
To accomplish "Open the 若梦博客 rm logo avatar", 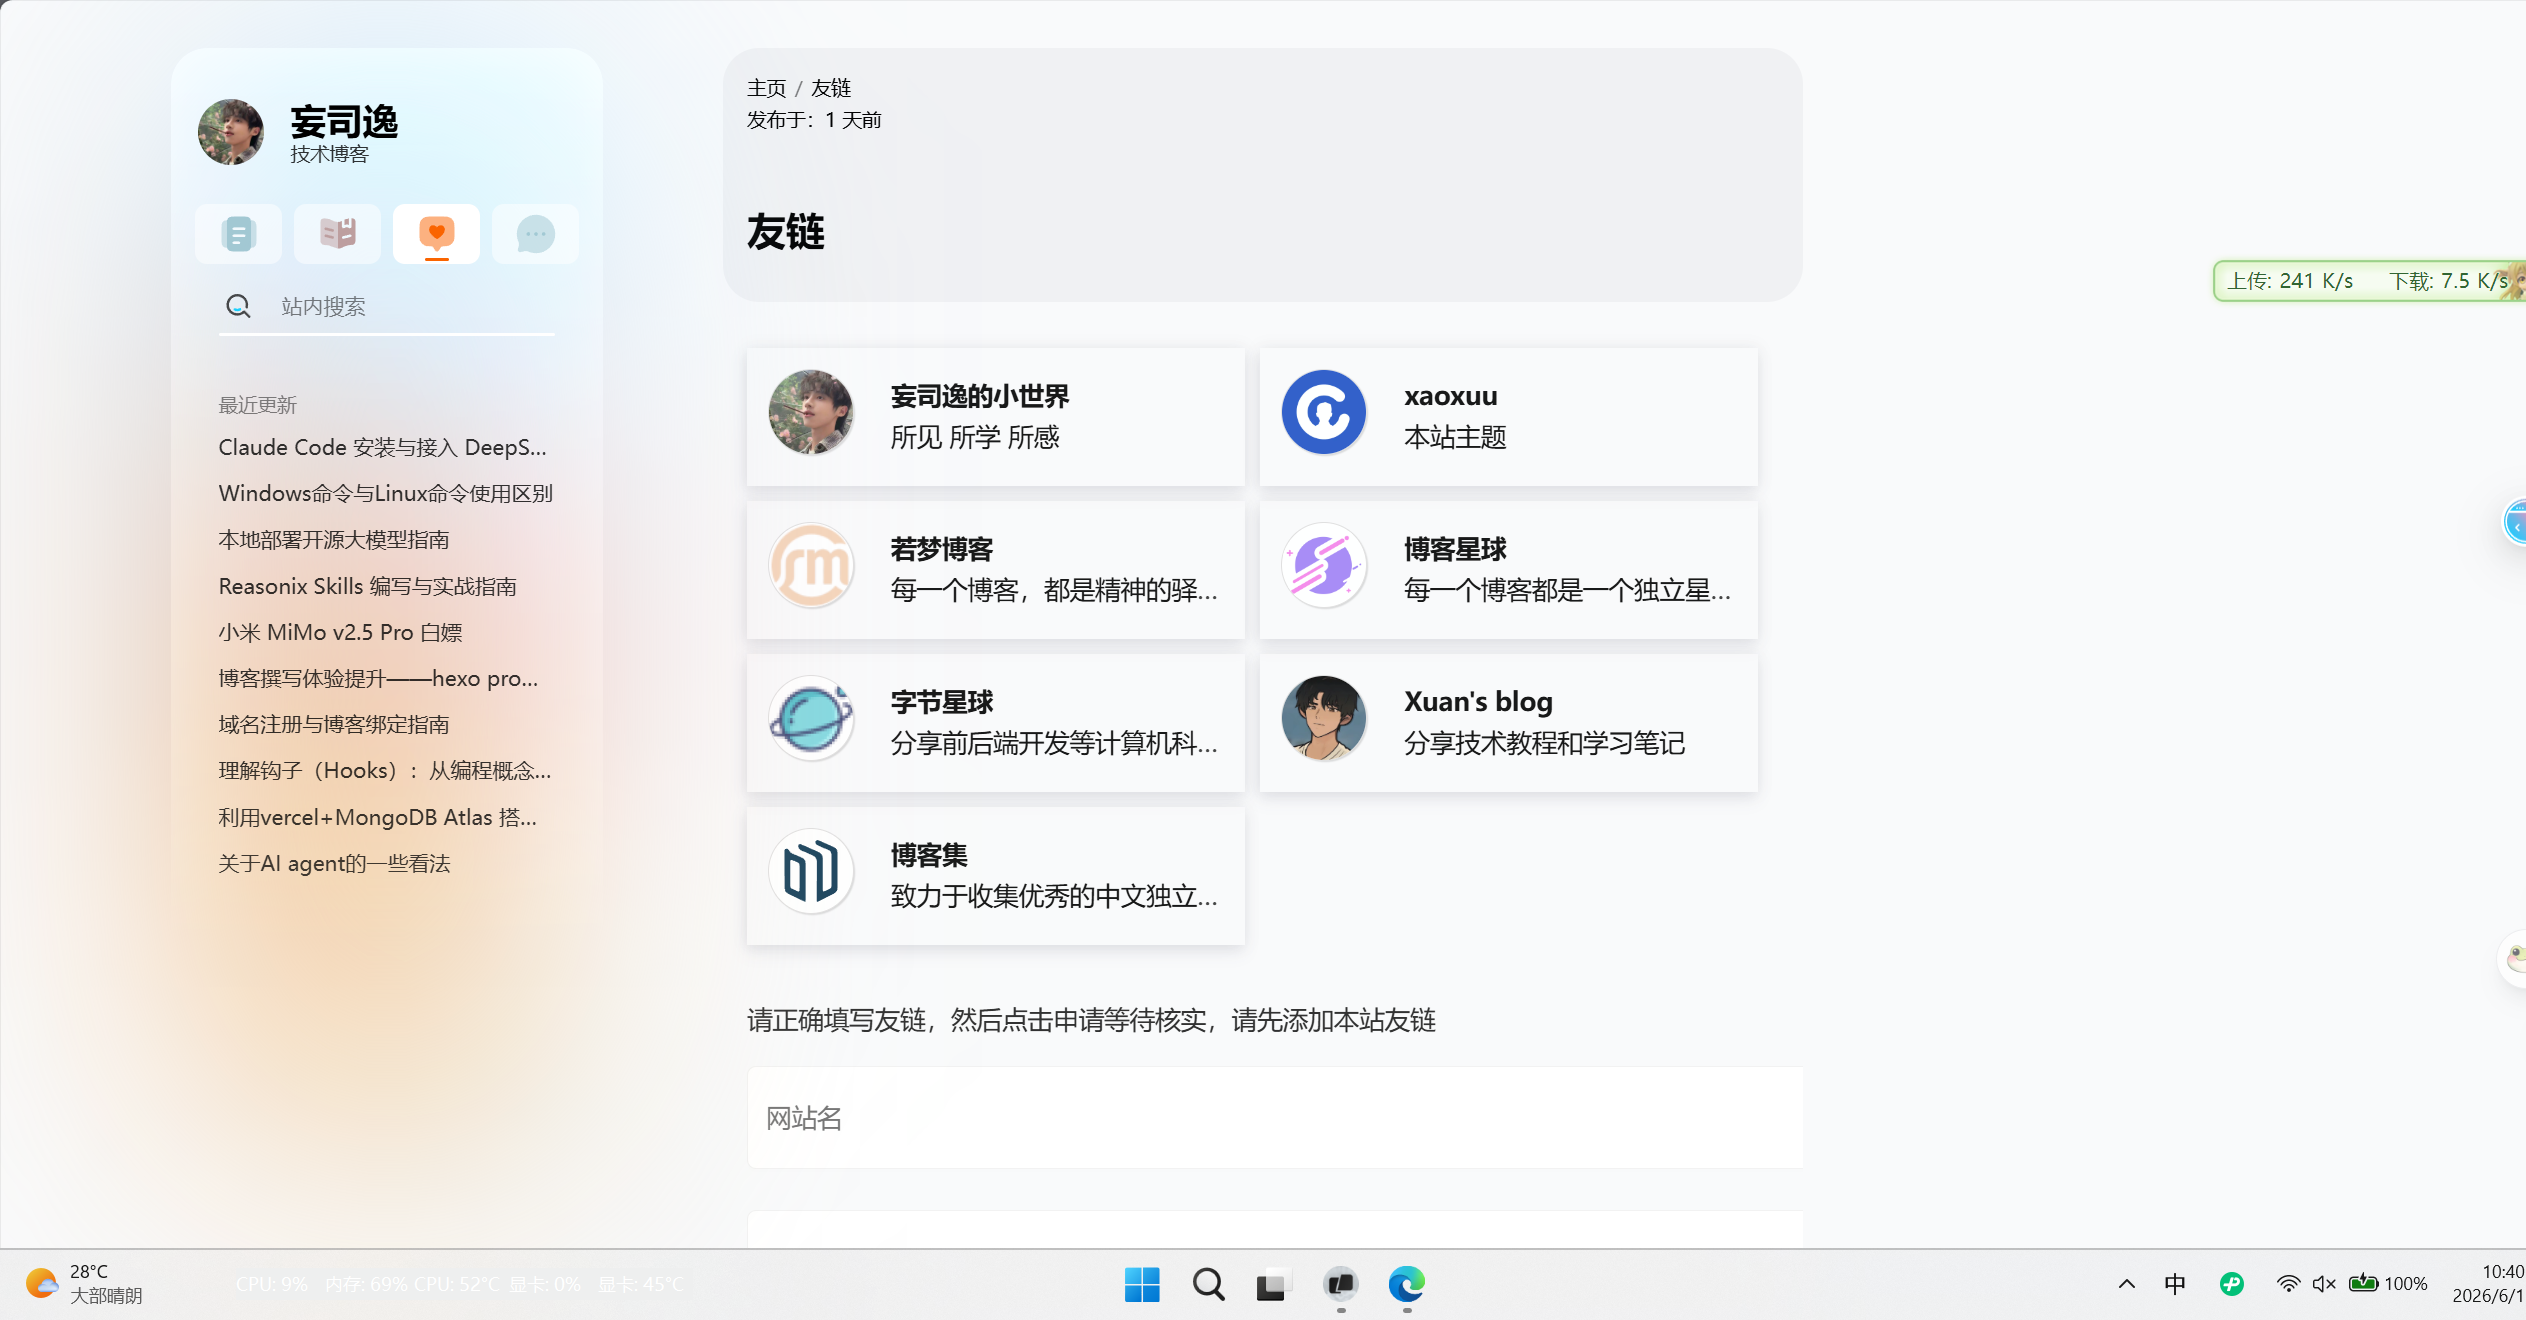I will (811, 566).
